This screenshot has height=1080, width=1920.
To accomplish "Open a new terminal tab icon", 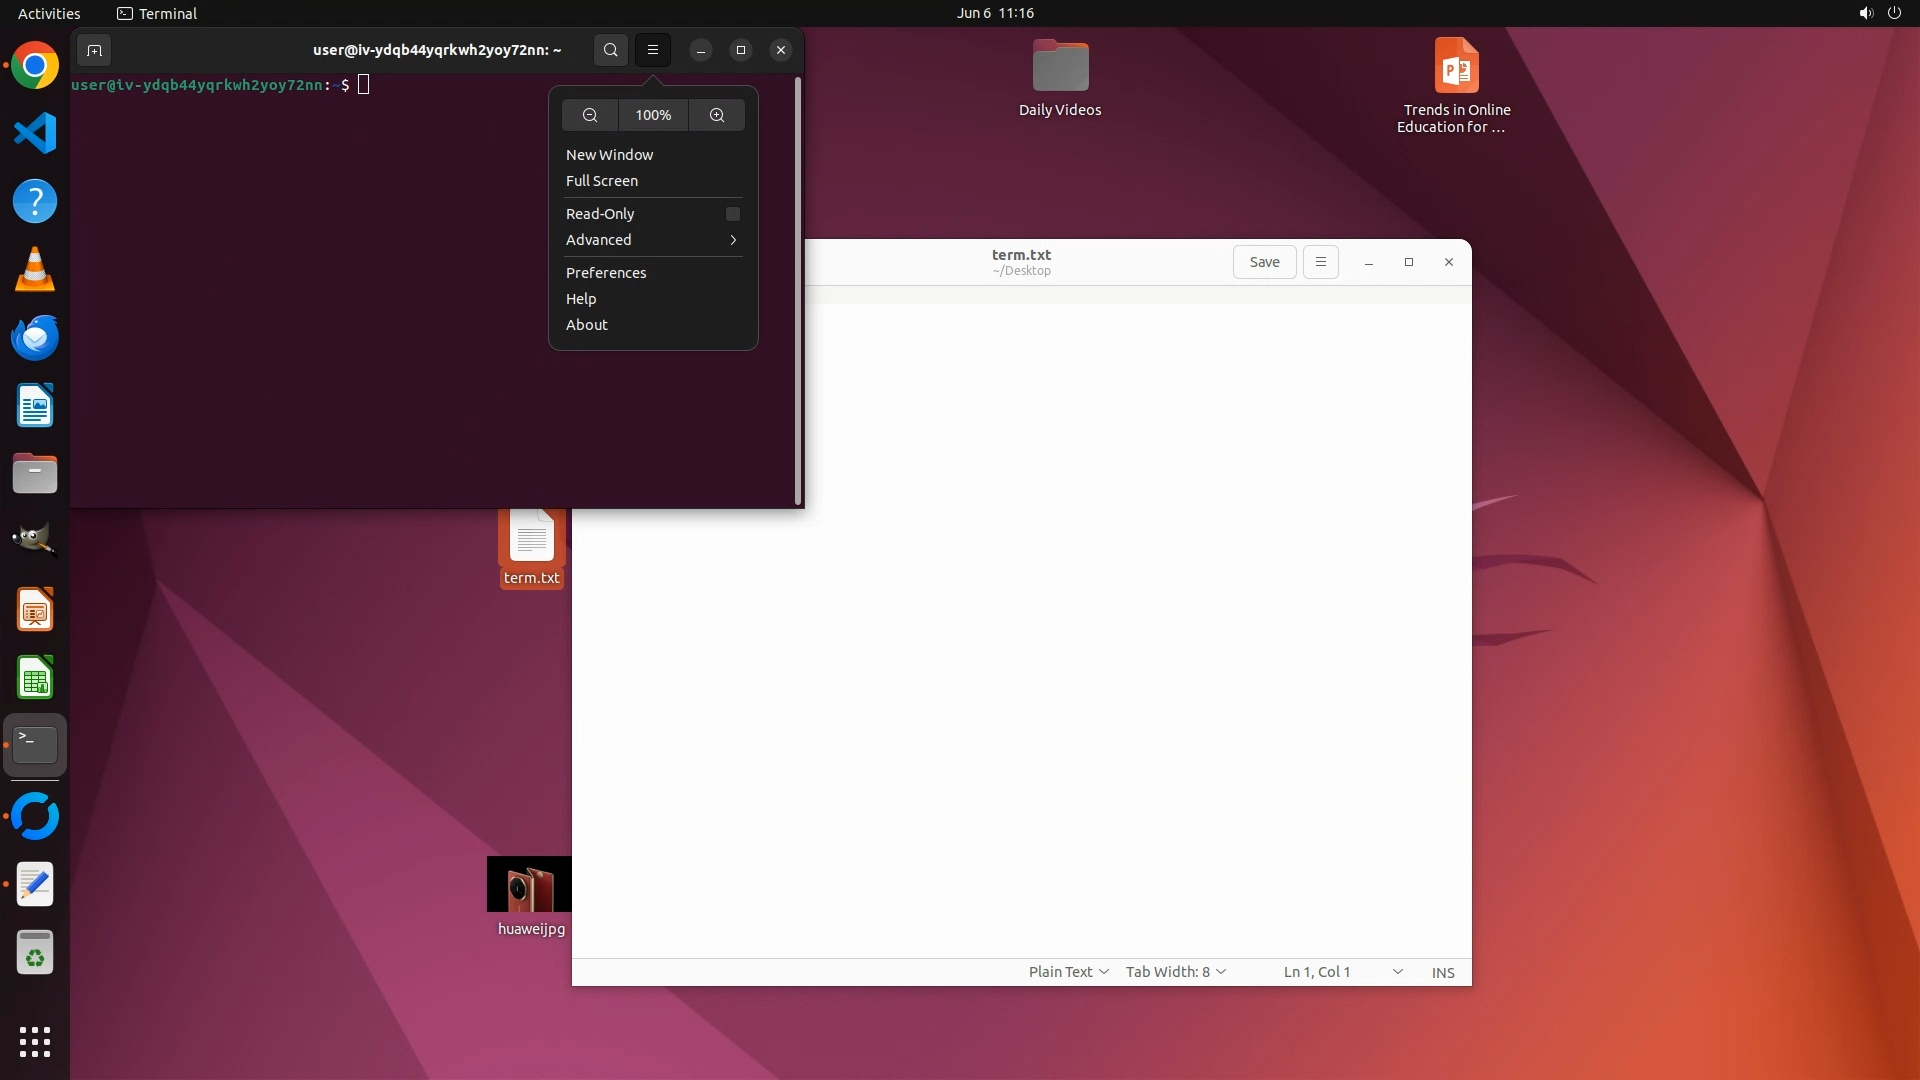I will coord(94,50).
